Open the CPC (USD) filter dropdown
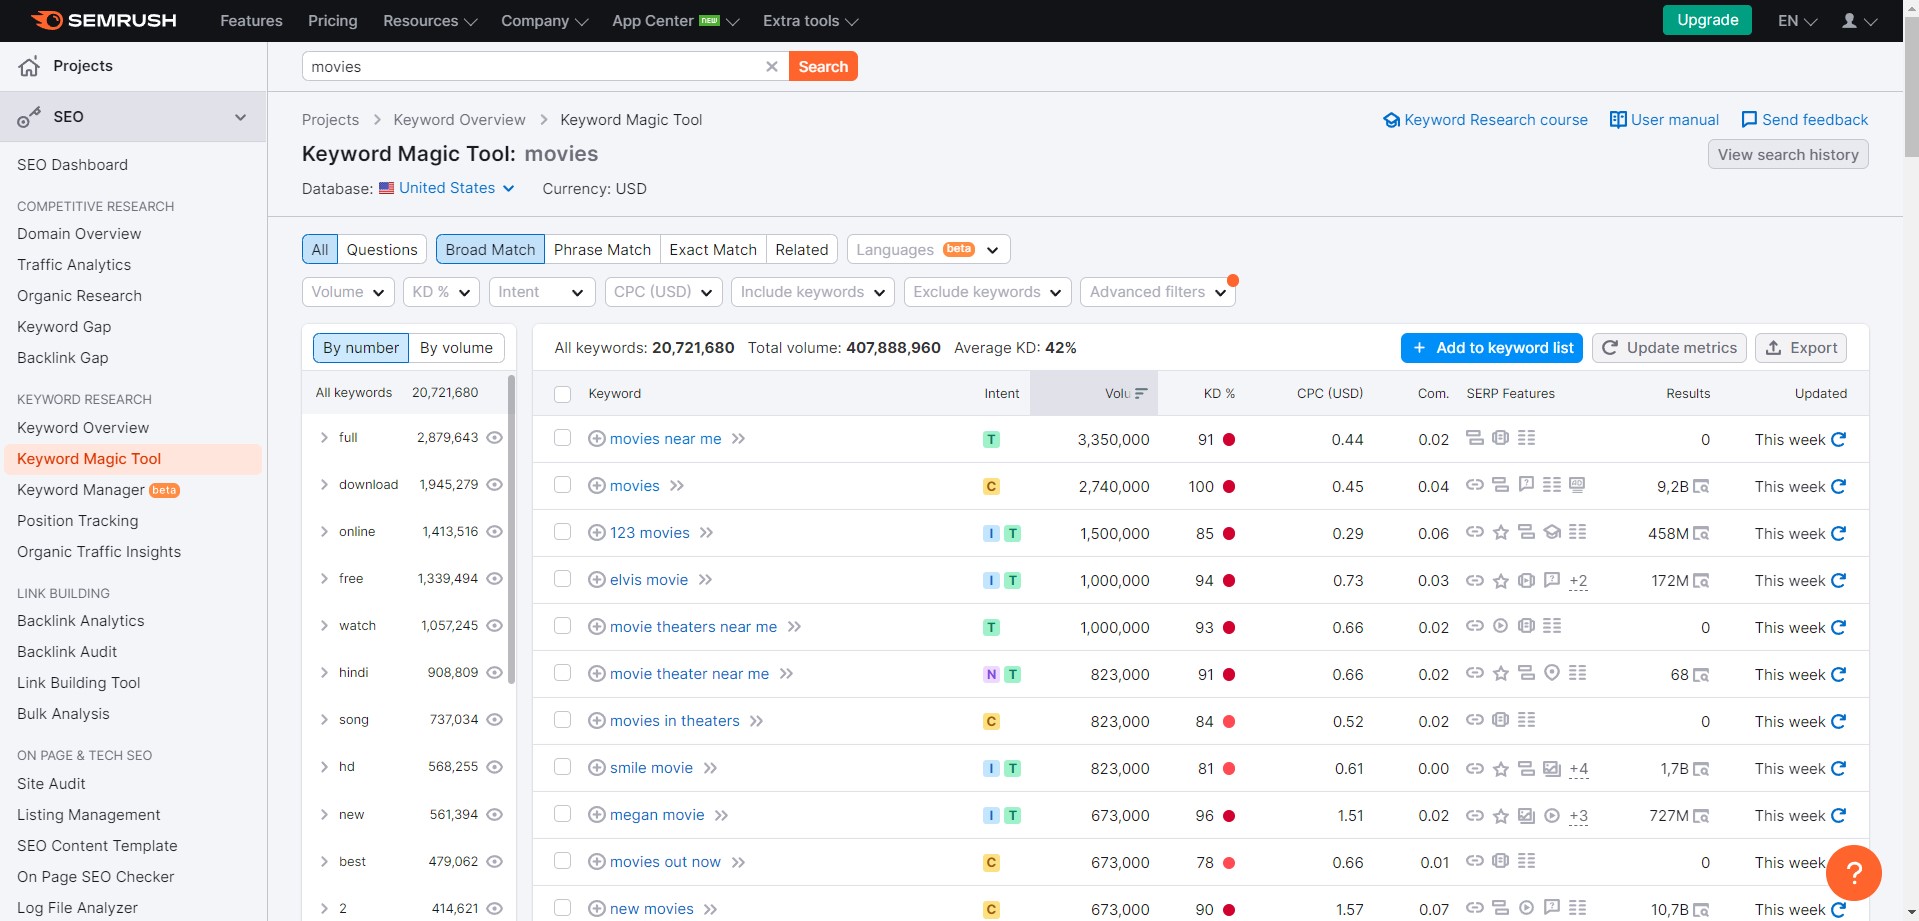The height and width of the screenshot is (921, 1919). [663, 292]
